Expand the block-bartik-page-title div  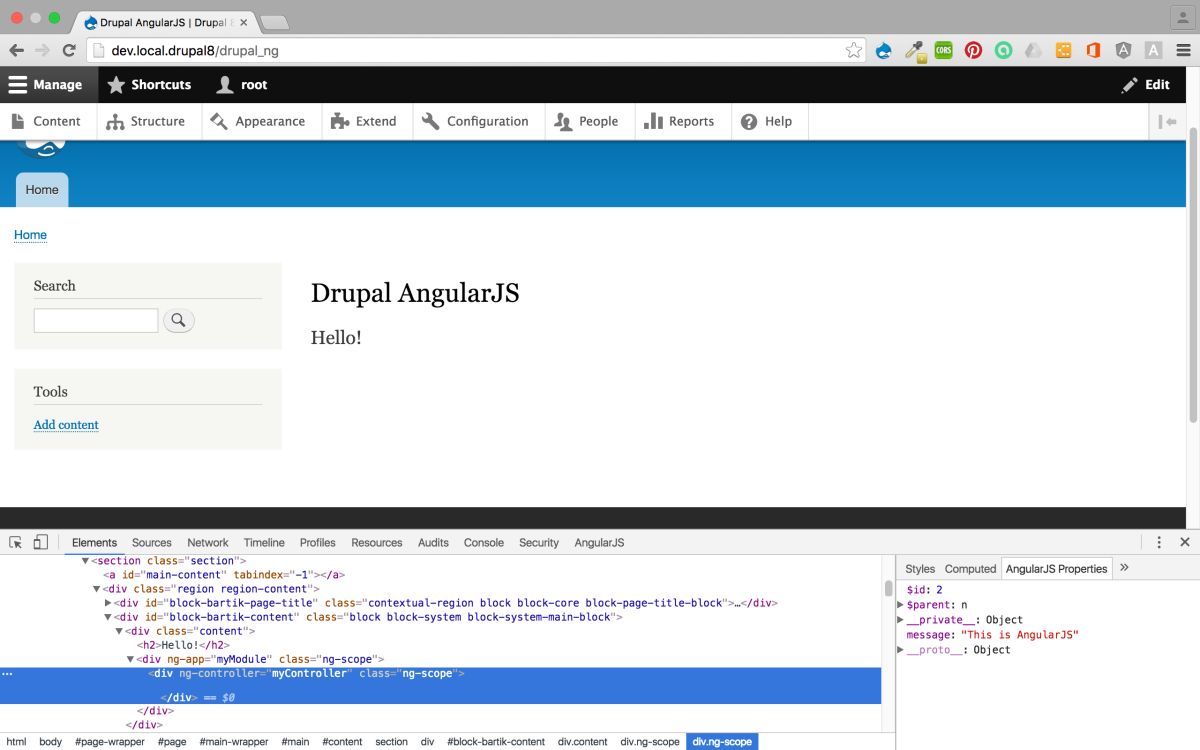[108, 603]
